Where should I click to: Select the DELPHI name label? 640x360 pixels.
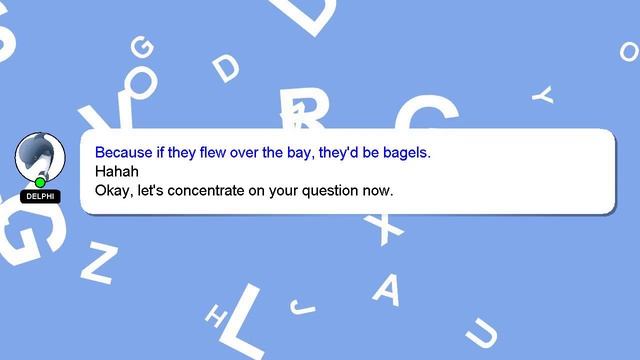coord(40,196)
